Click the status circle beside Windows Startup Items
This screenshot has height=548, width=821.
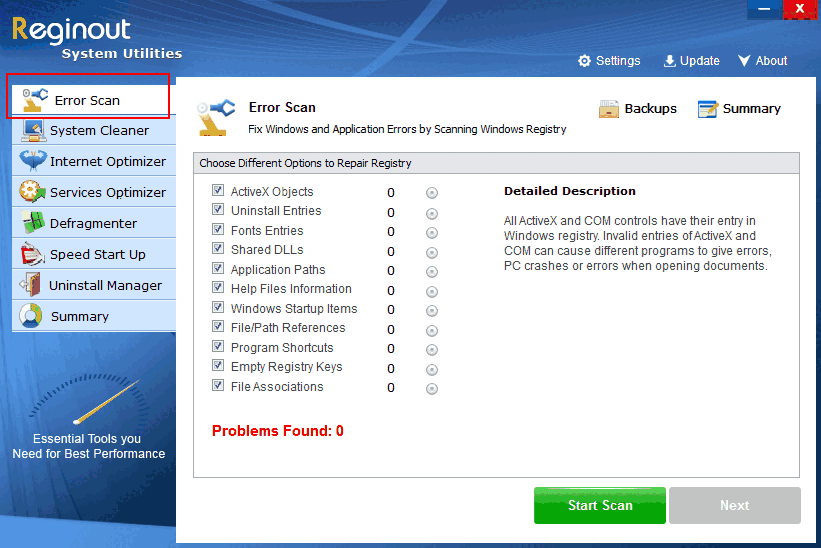[431, 311]
